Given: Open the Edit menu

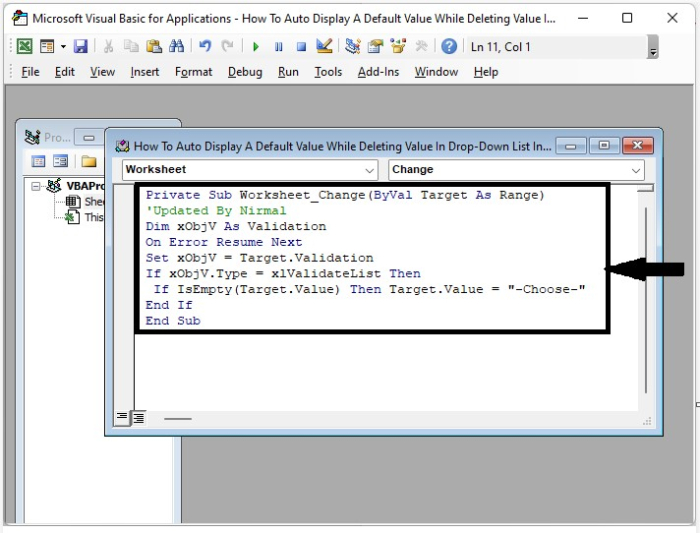Looking at the screenshot, I should pyautogui.click(x=65, y=72).
